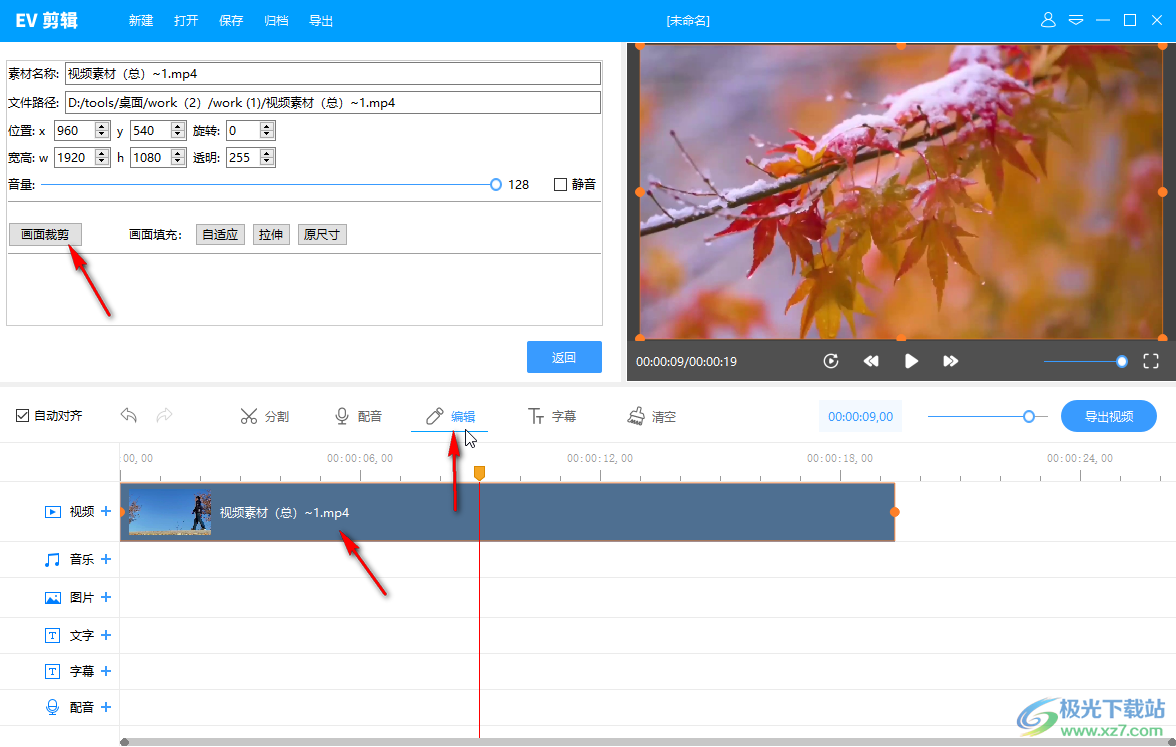The height and width of the screenshot is (747, 1176).
Task: Select the 编辑 edit tab
Action: point(450,416)
